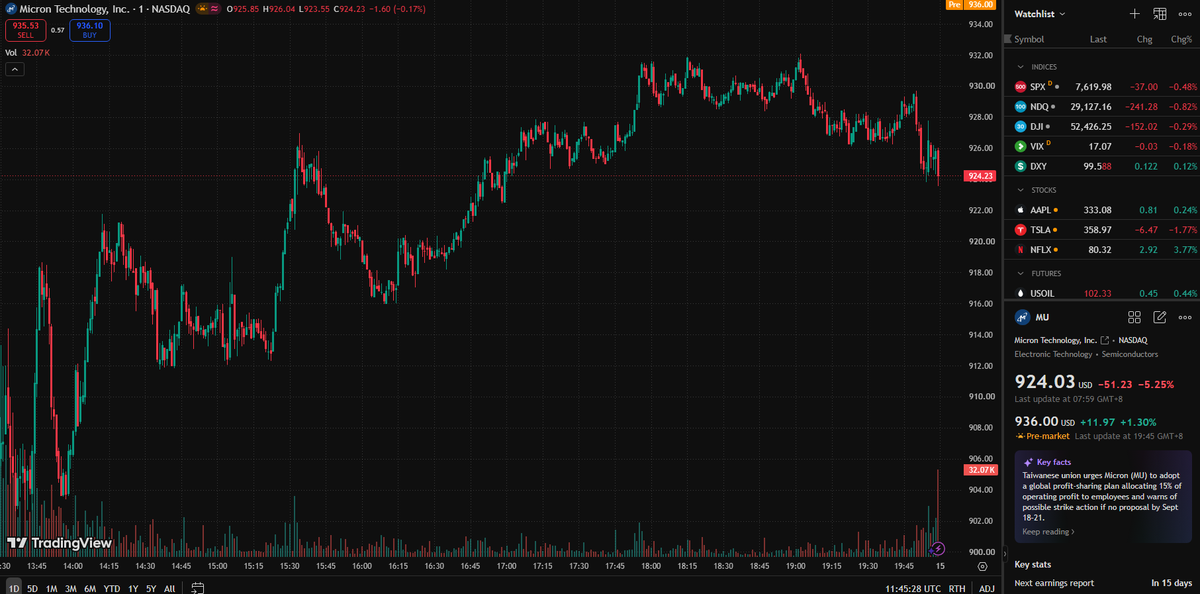
Task: Open the Keep reading link in Key facts
Action: [1049, 532]
